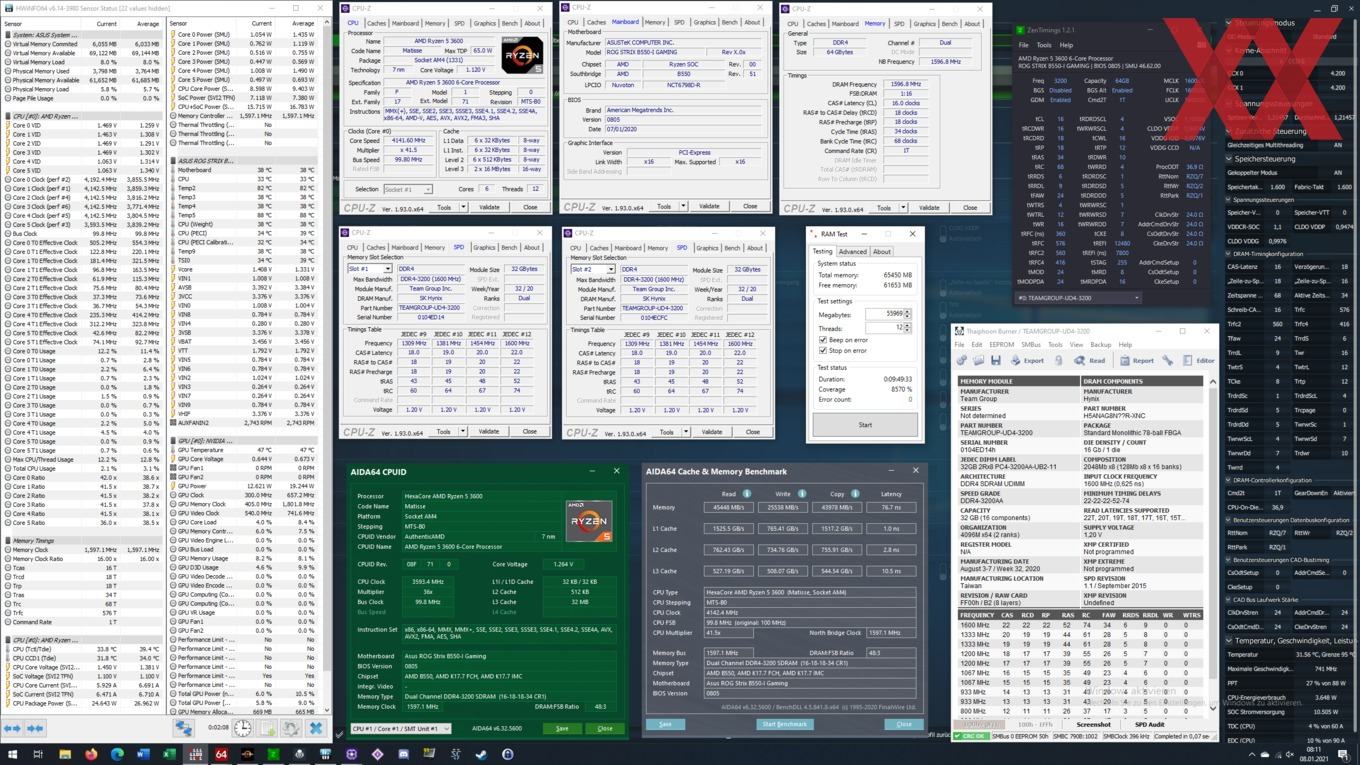
Task: Open HWiNFO sensor settings gear icon
Action: (291, 728)
